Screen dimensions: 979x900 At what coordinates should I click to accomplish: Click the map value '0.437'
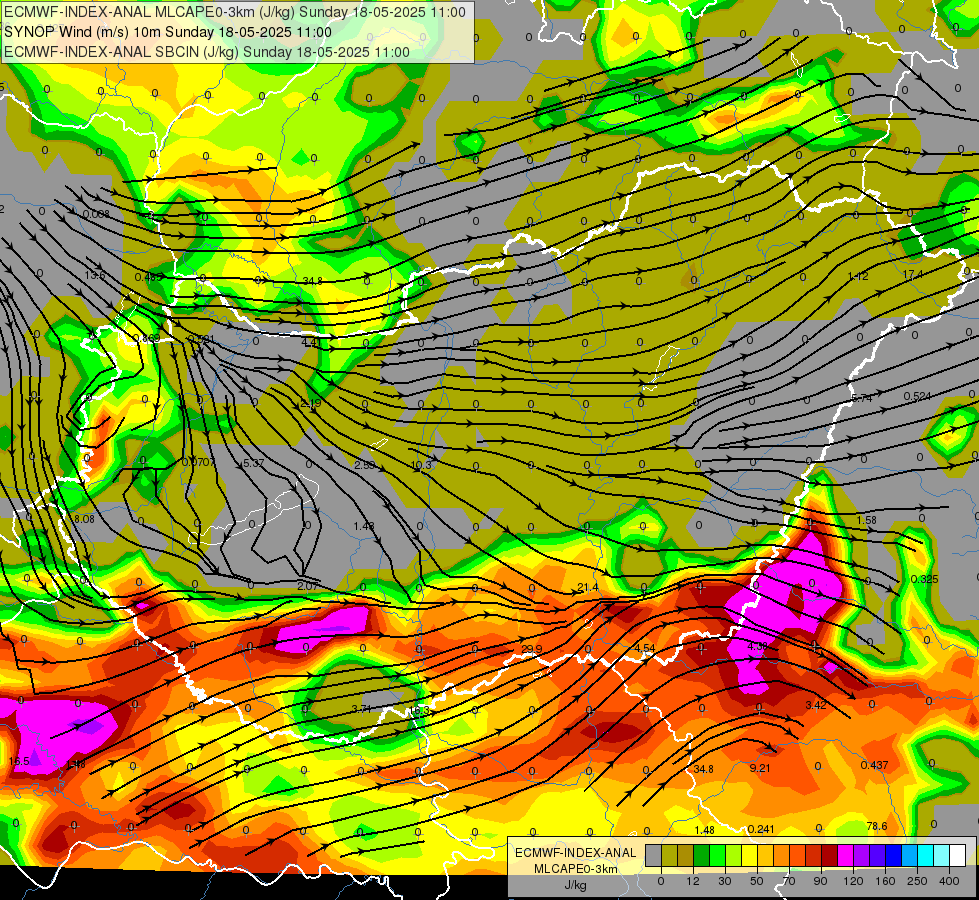click(874, 765)
